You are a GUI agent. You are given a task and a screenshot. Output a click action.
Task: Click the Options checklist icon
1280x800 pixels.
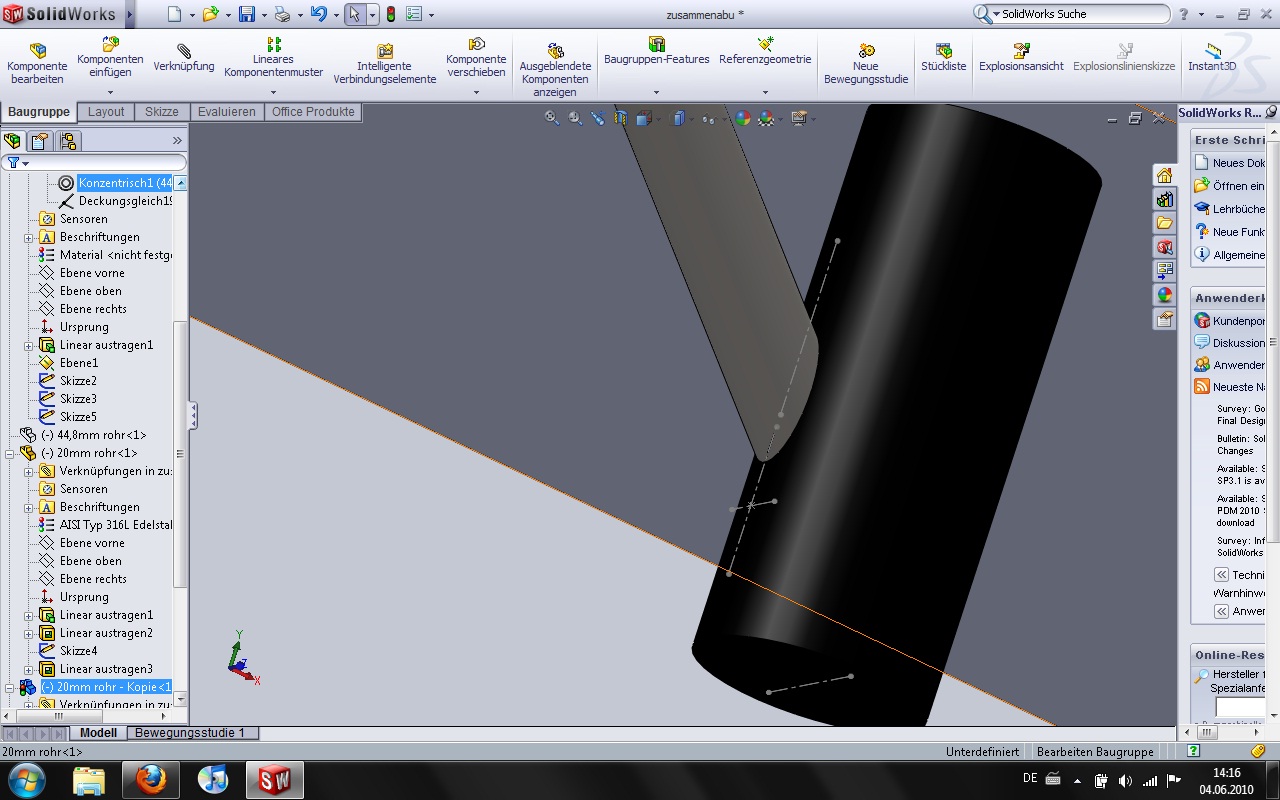413,14
